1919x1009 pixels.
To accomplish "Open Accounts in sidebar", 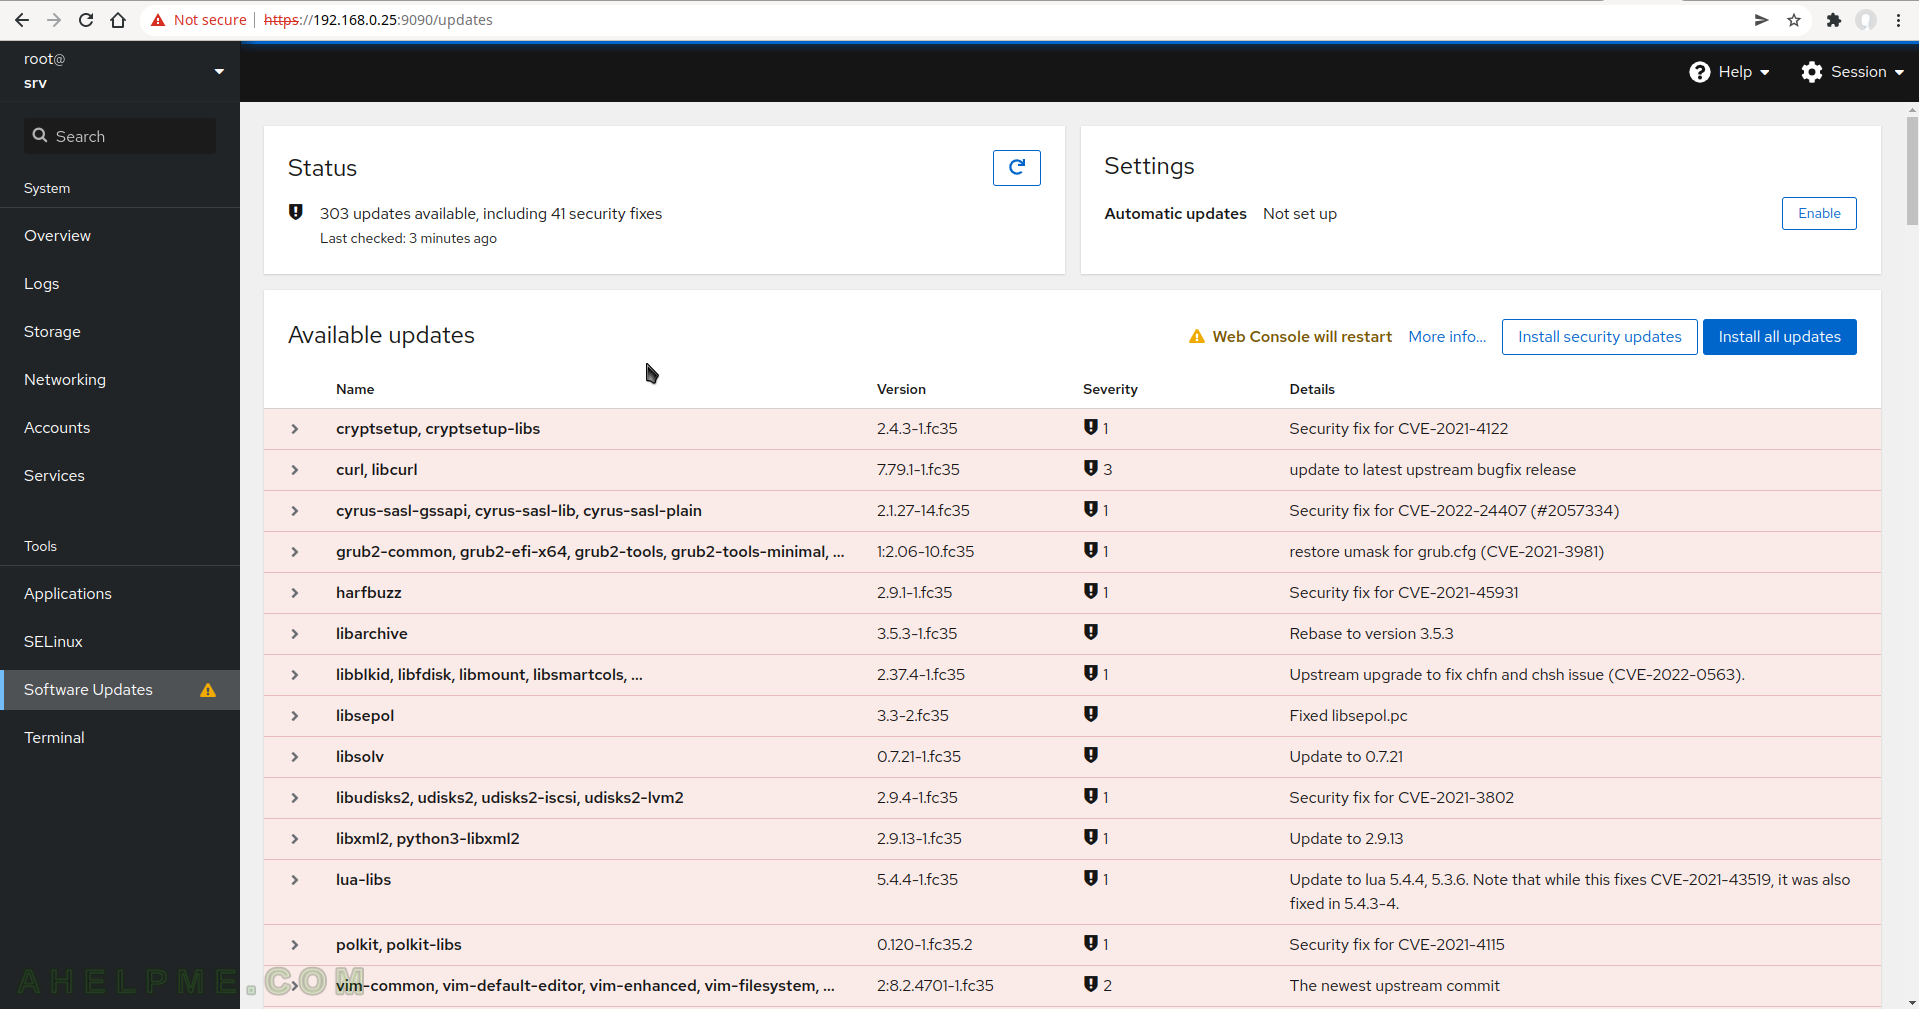I will 120,428.
